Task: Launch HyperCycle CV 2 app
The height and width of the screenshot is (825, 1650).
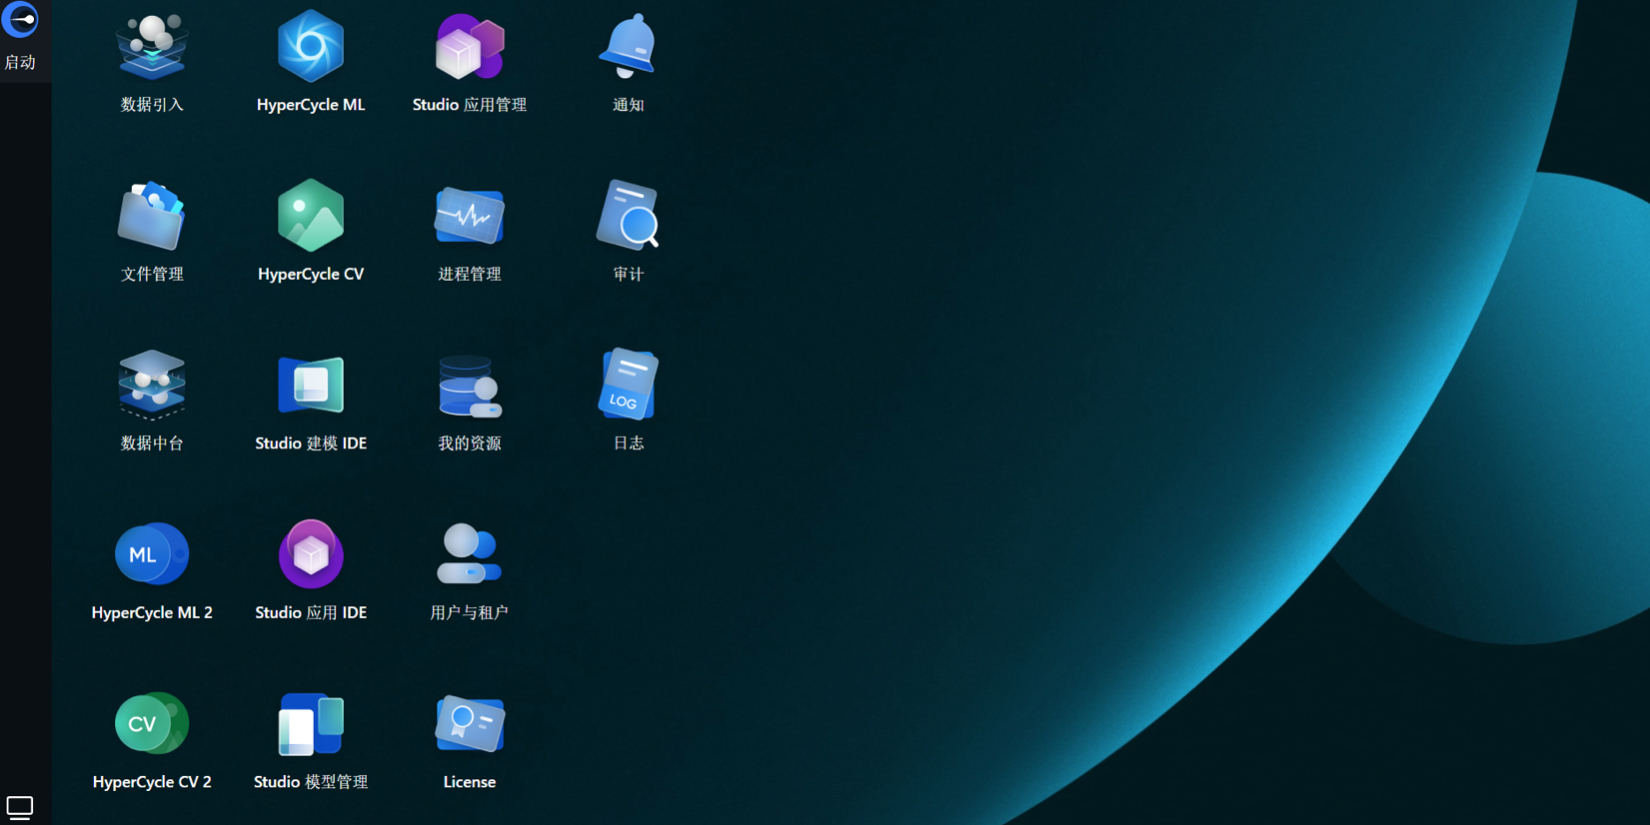Action: [x=152, y=724]
